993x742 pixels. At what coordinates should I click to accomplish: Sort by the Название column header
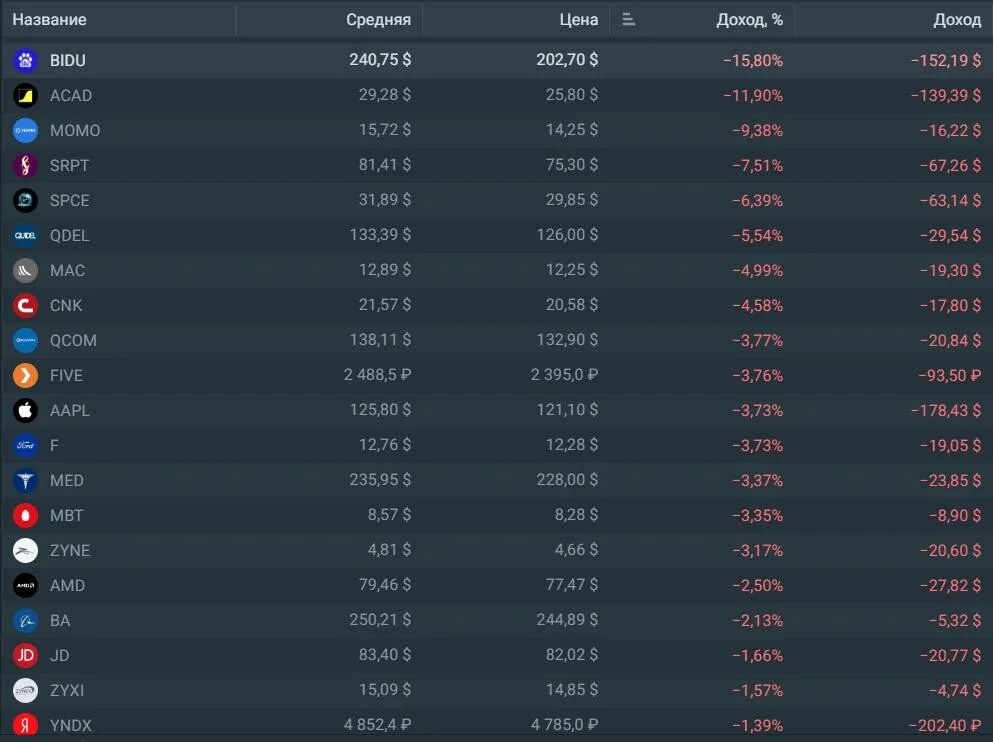coord(49,20)
